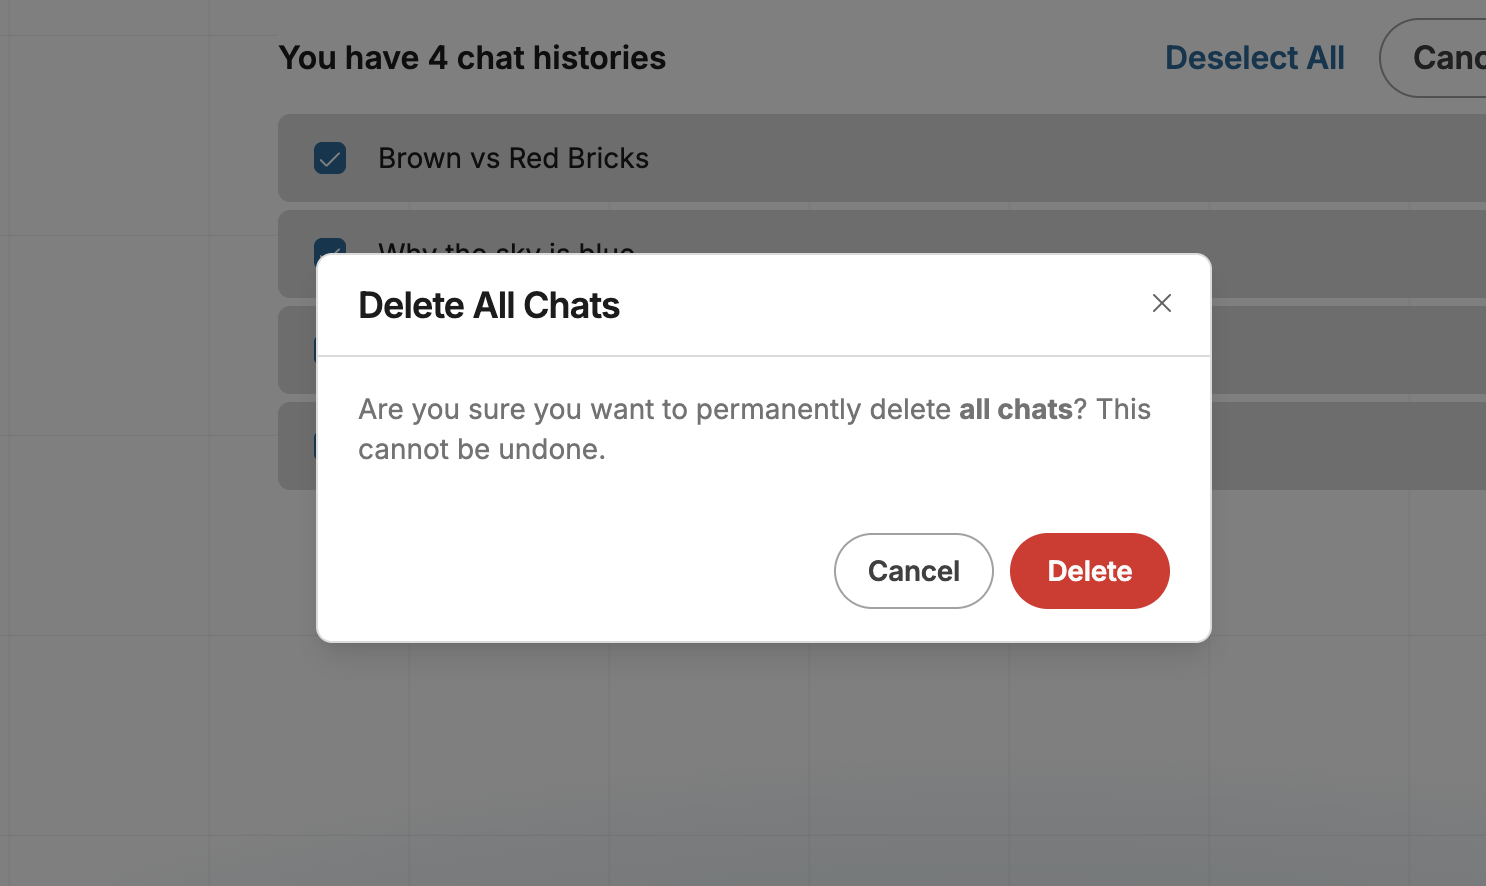Image resolution: width=1486 pixels, height=886 pixels.
Task: Click empty space right of Brown vs Red Bricks
Action: click(x=1000, y=158)
